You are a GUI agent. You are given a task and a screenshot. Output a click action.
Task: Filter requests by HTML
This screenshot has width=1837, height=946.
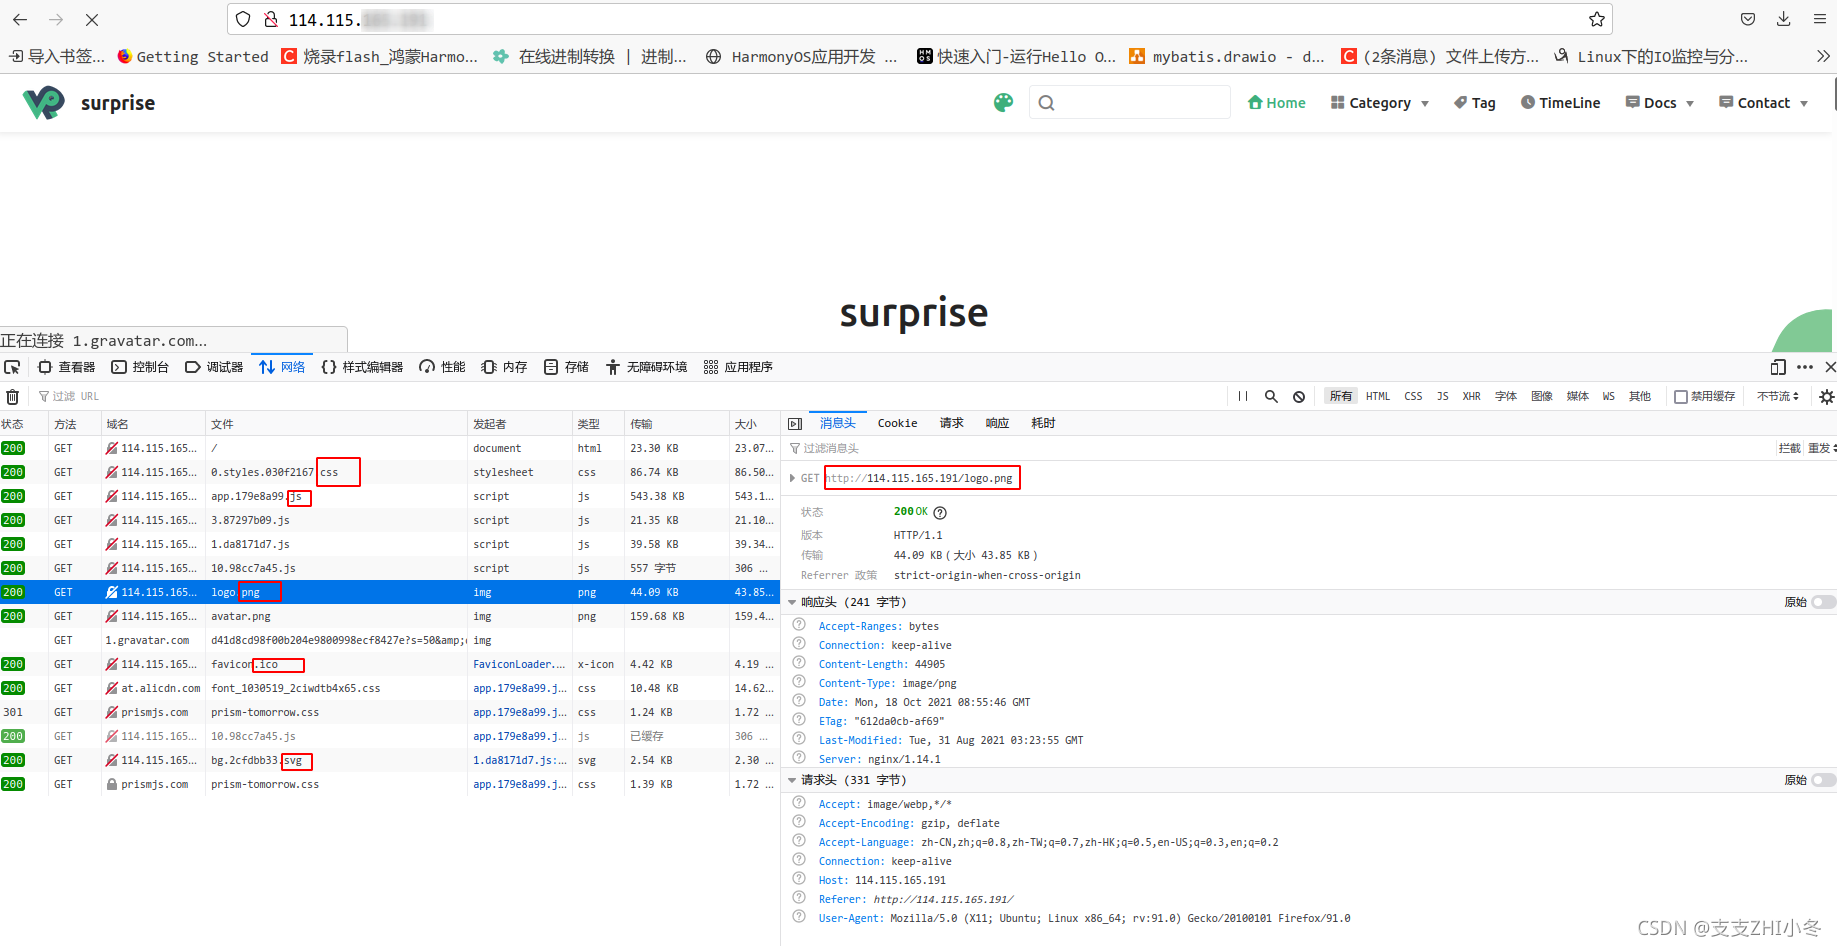[x=1378, y=396]
